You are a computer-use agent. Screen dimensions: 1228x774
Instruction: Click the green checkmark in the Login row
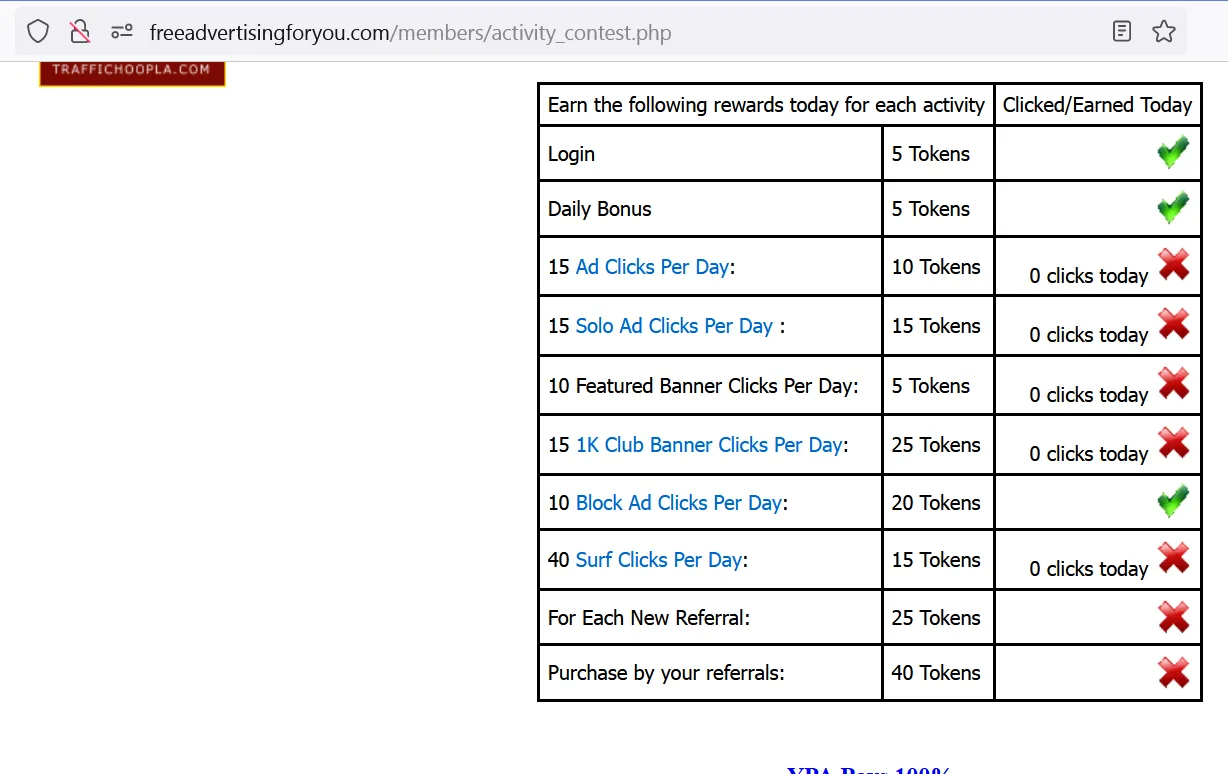click(x=1173, y=153)
